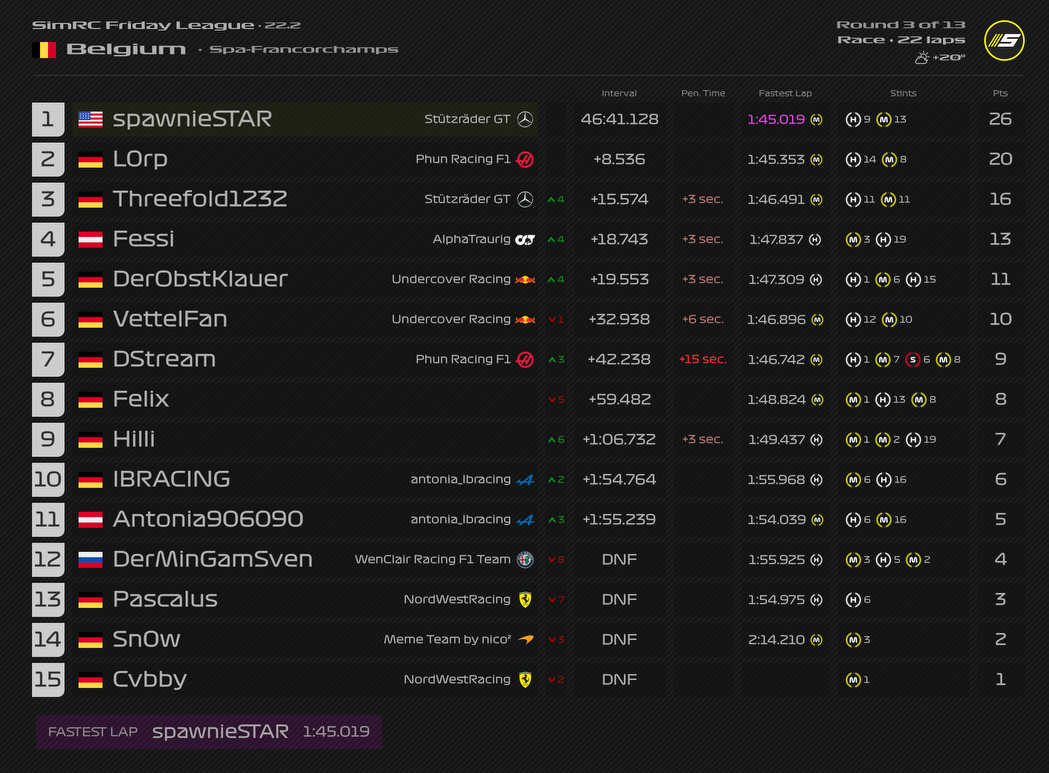Click the McLaren logo in Sn0w's row

525,639
